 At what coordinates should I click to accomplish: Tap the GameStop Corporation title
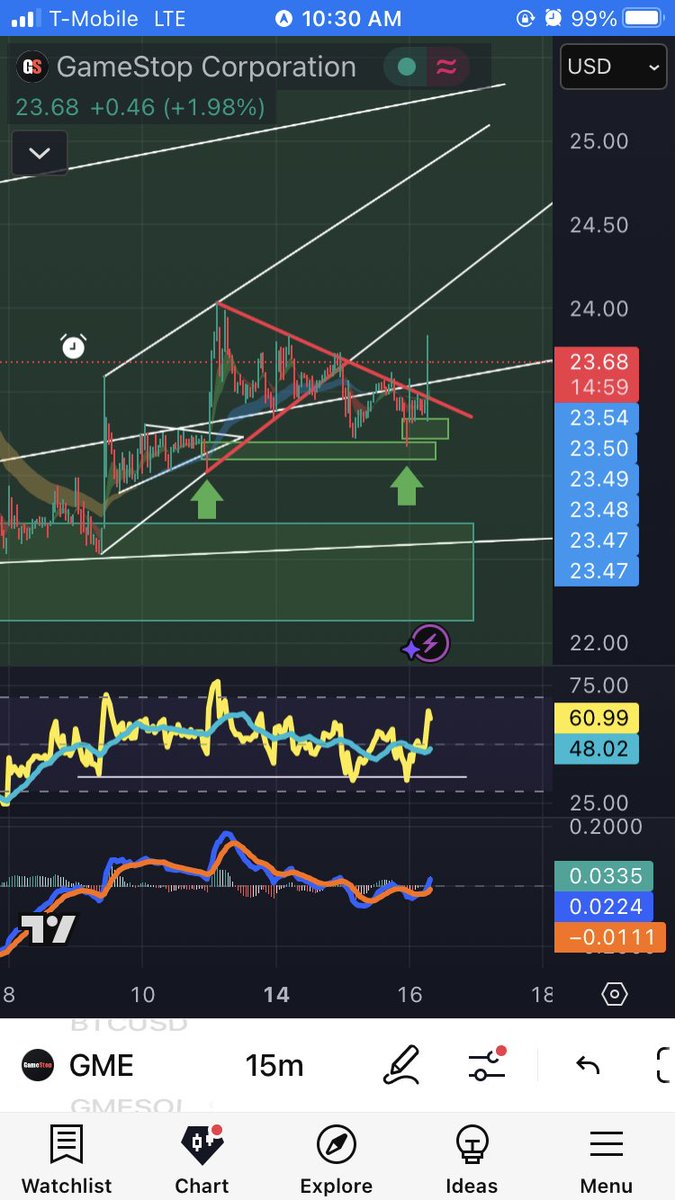tap(206, 67)
